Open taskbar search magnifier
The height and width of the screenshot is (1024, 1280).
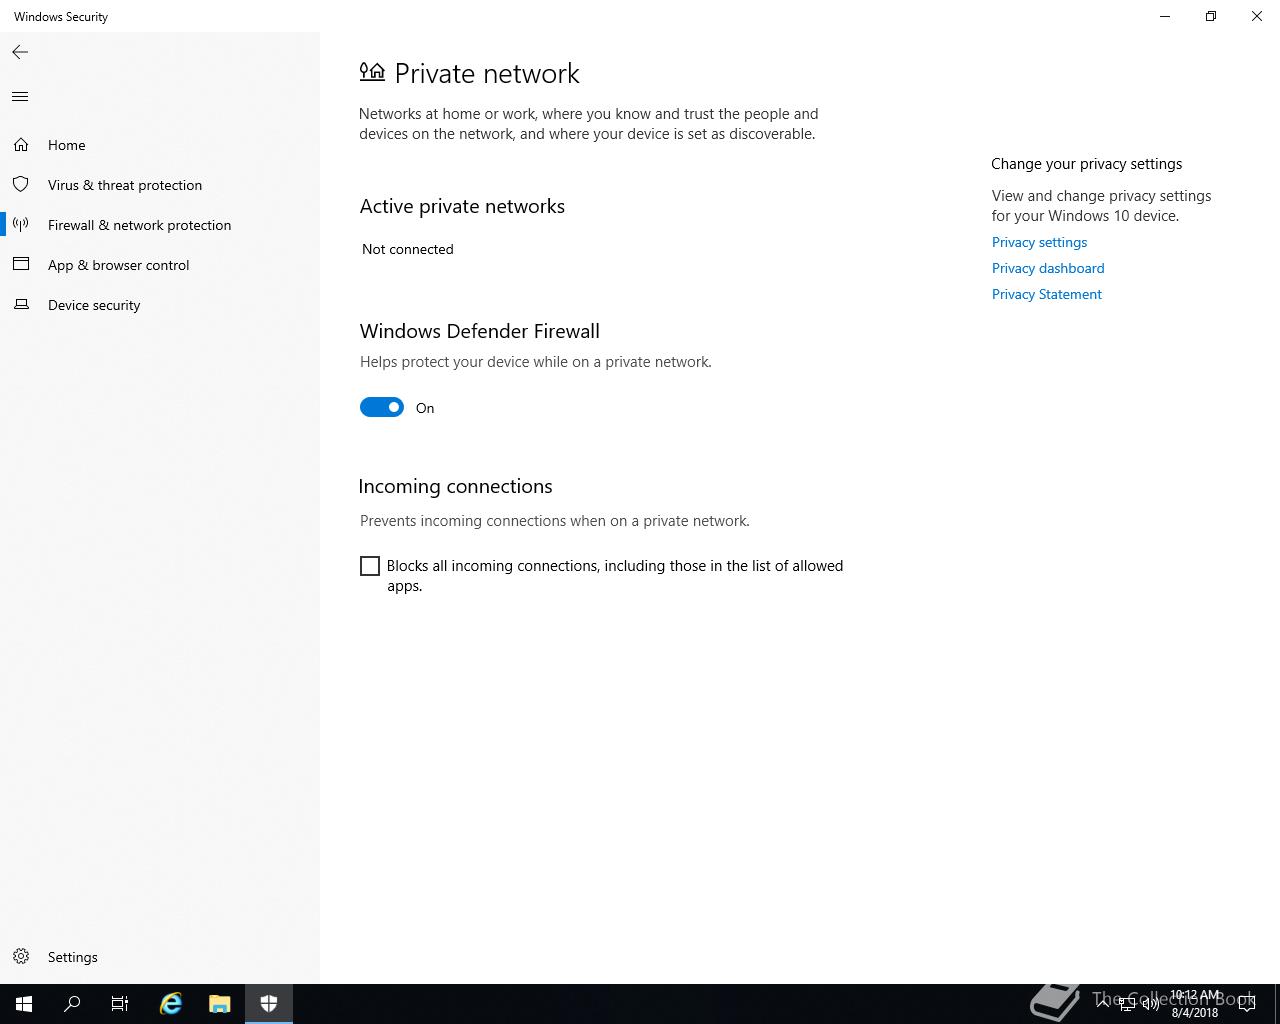[72, 1004]
